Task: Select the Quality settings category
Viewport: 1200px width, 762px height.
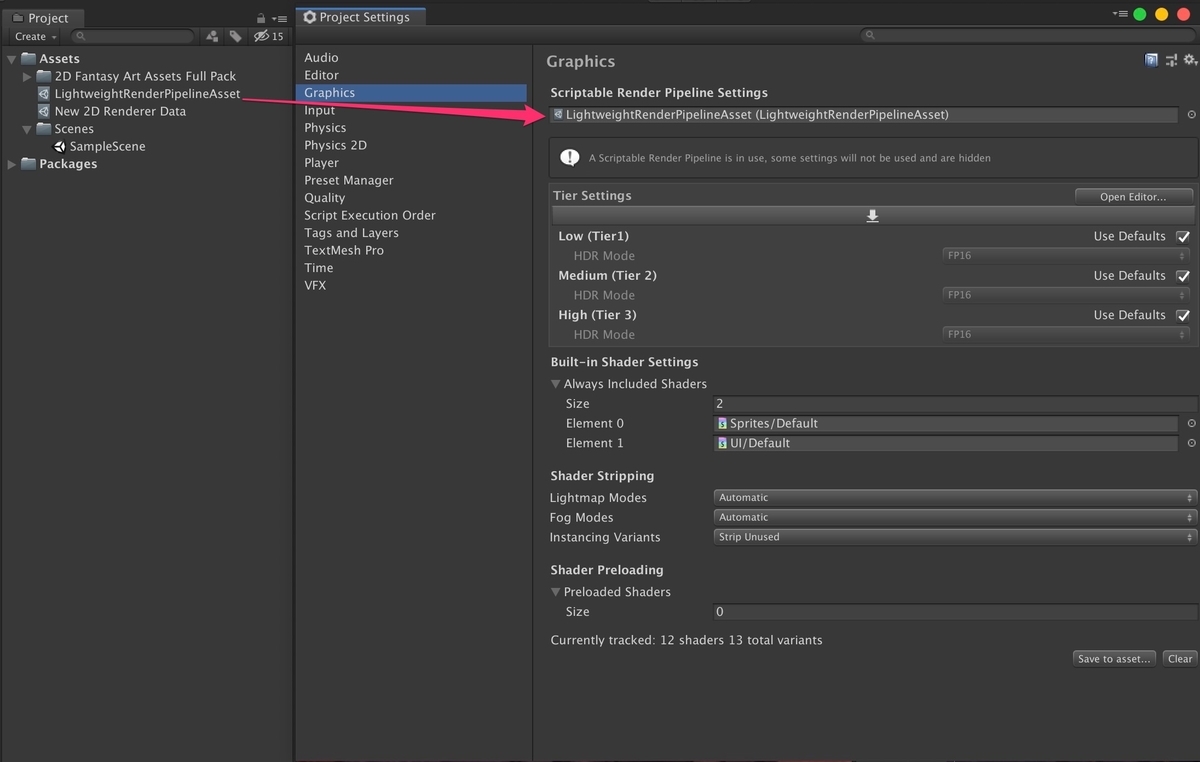Action: click(x=324, y=198)
